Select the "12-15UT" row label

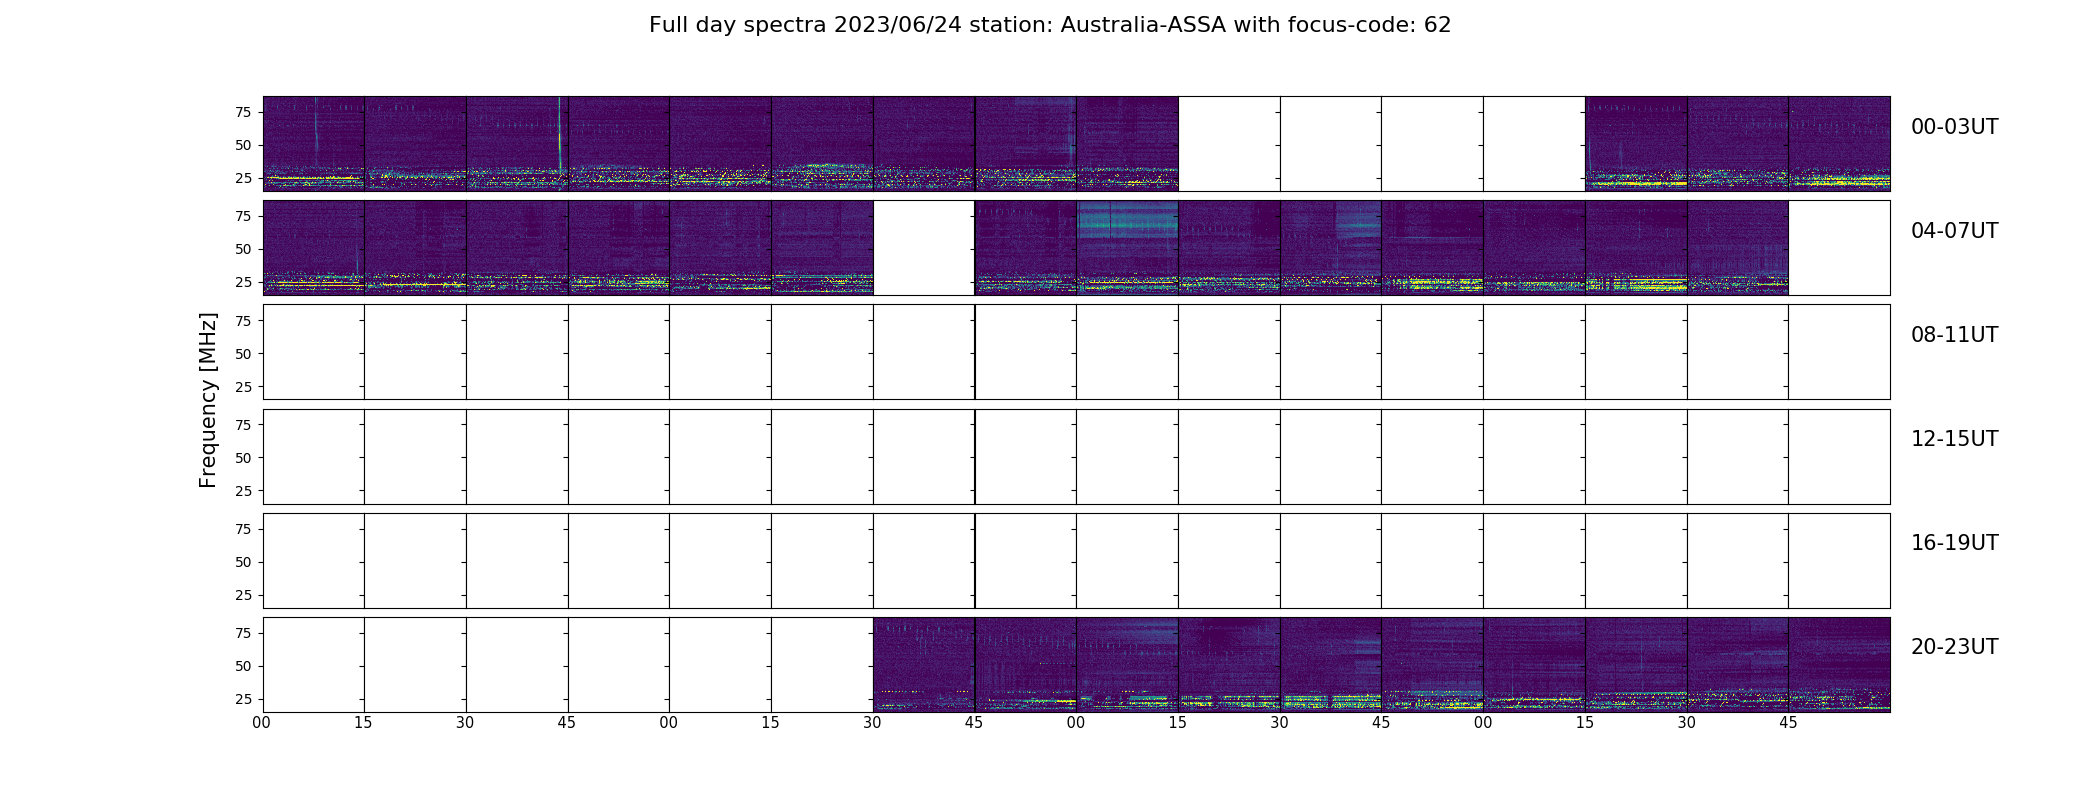tap(1954, 439)
